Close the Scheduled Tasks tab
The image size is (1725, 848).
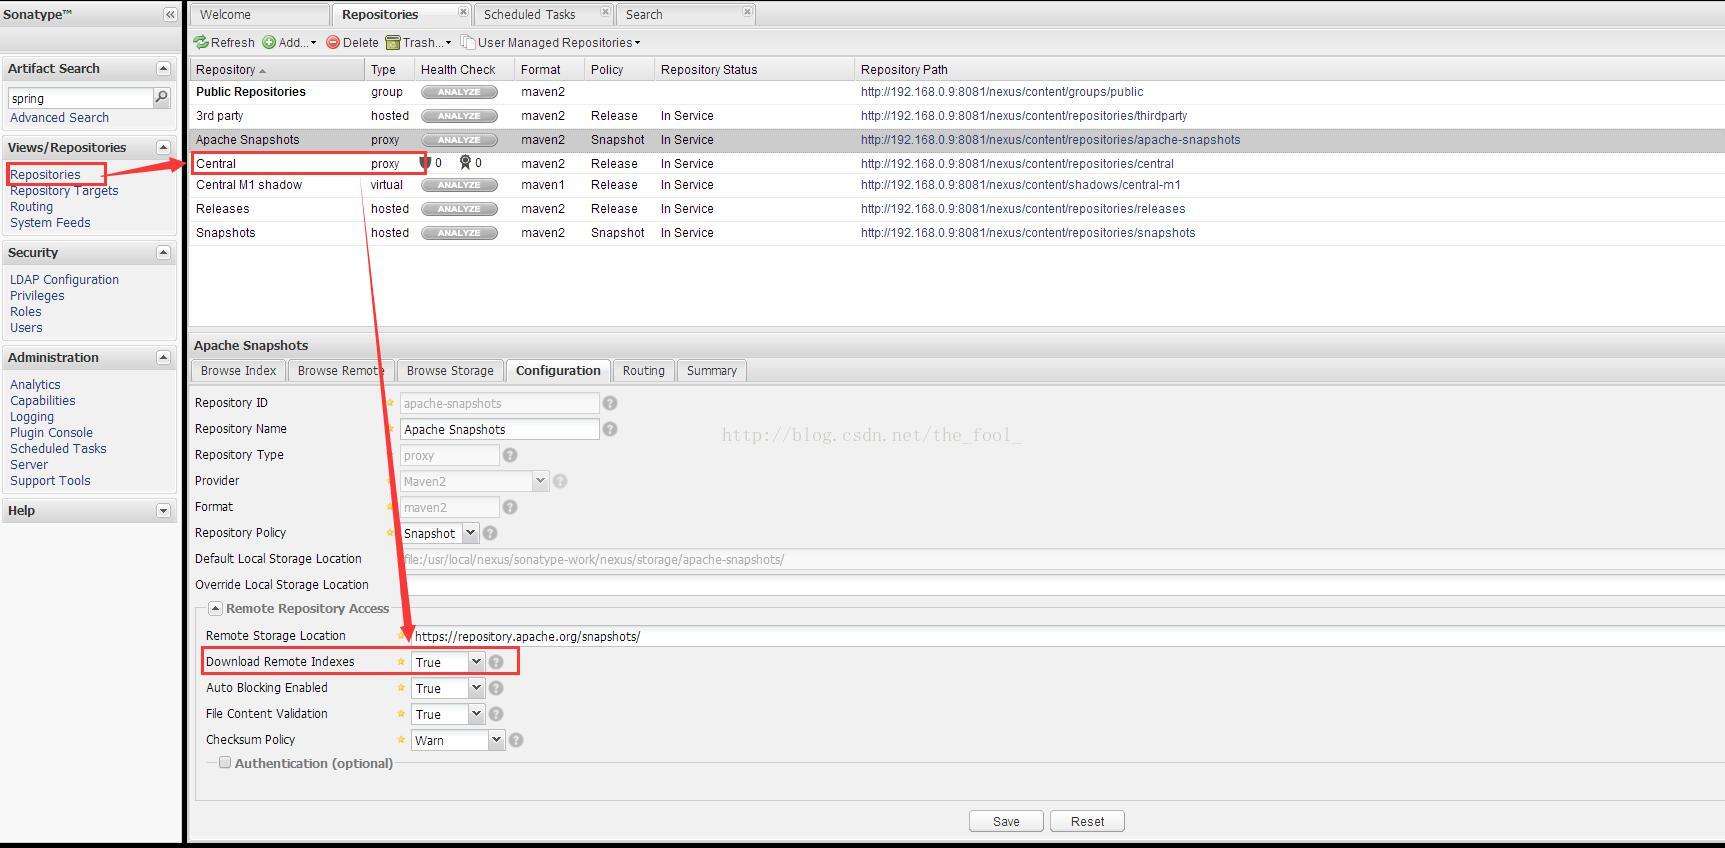pyautogui.click(x=605, y=12)
